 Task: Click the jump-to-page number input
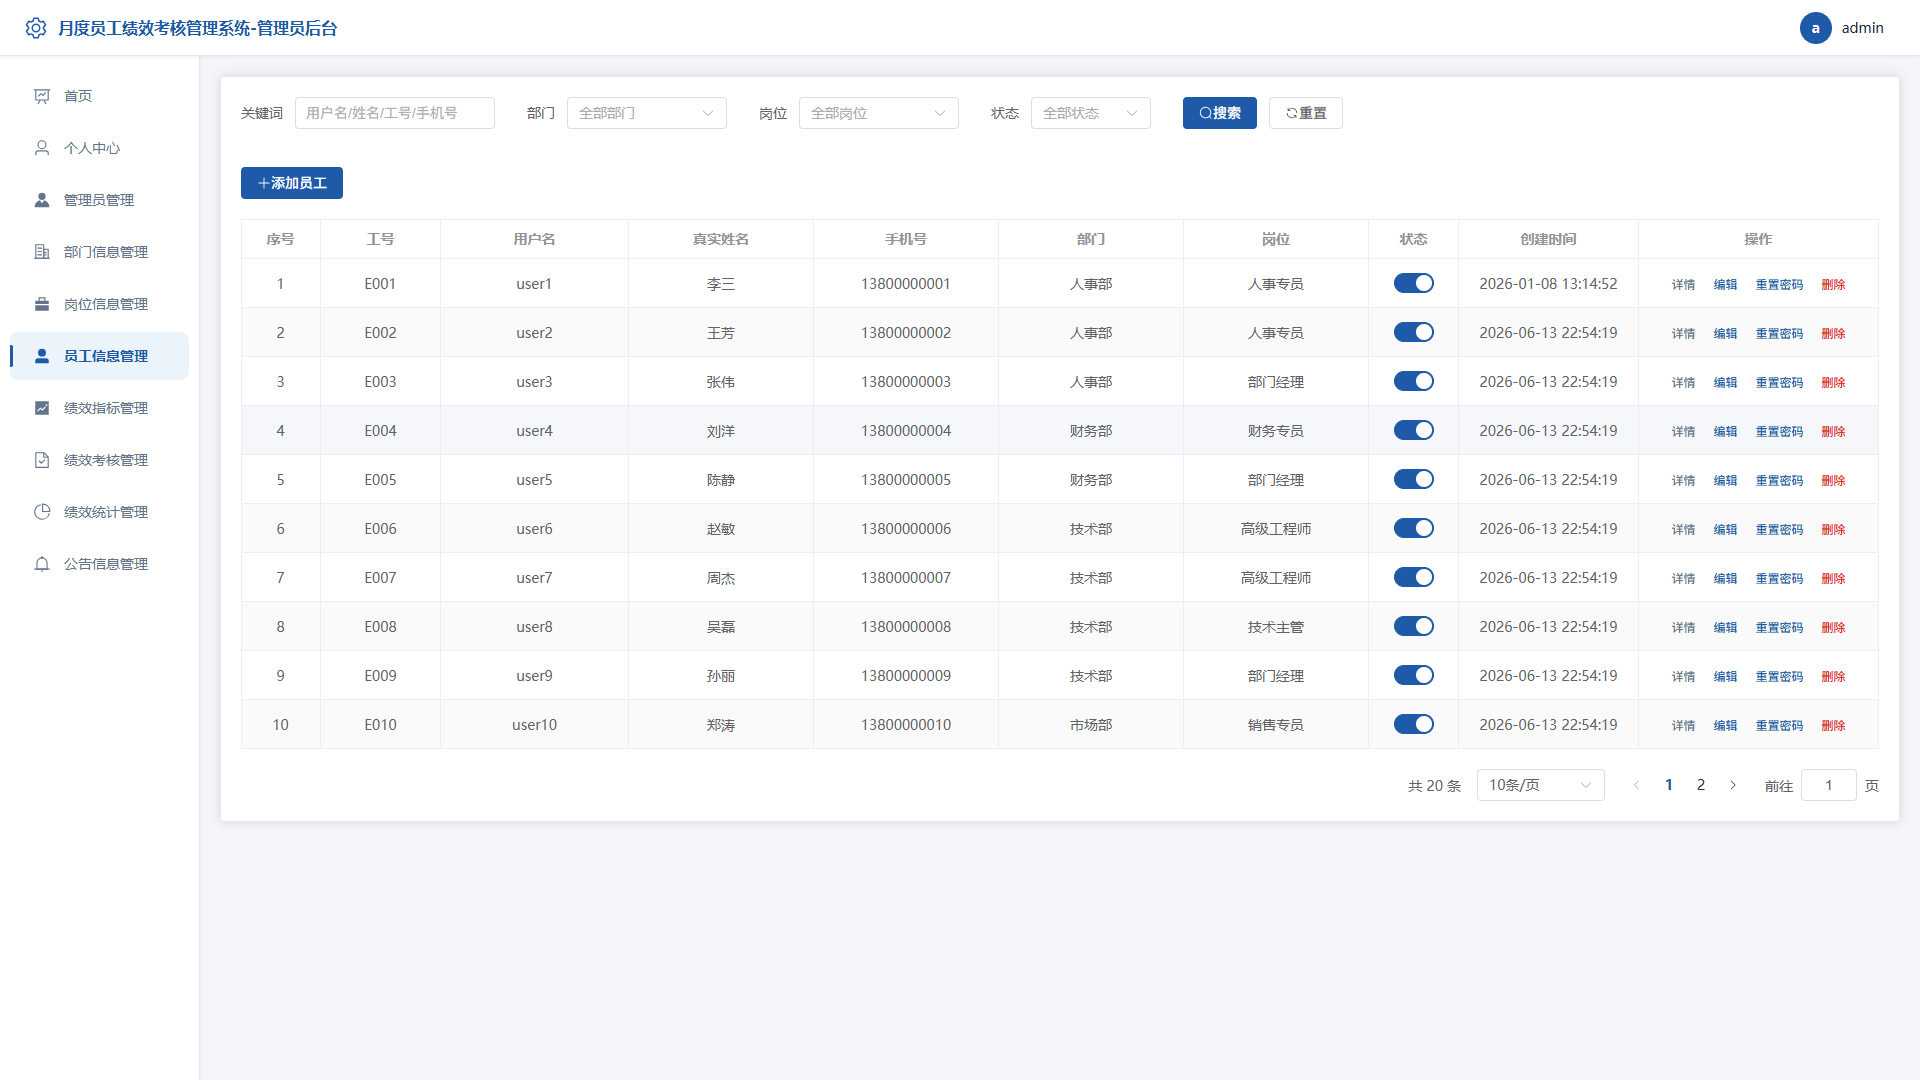1828,785
